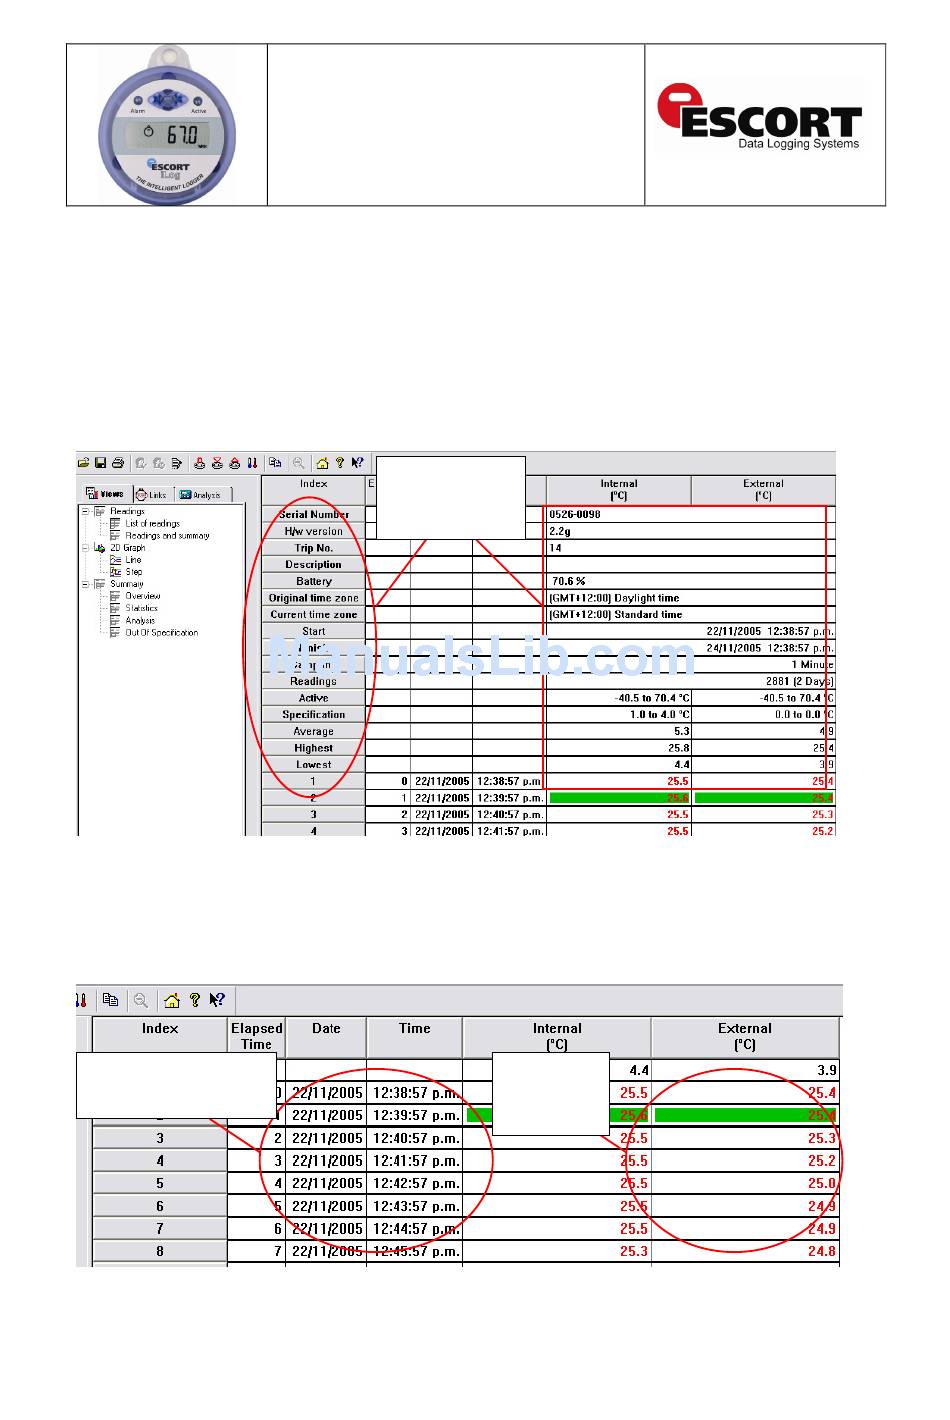Image resolution: width=950 pixels, height=1420 pixels.
Task: Click the External (°C) header in upper screenshot
Action: click(x=763, y=489)
